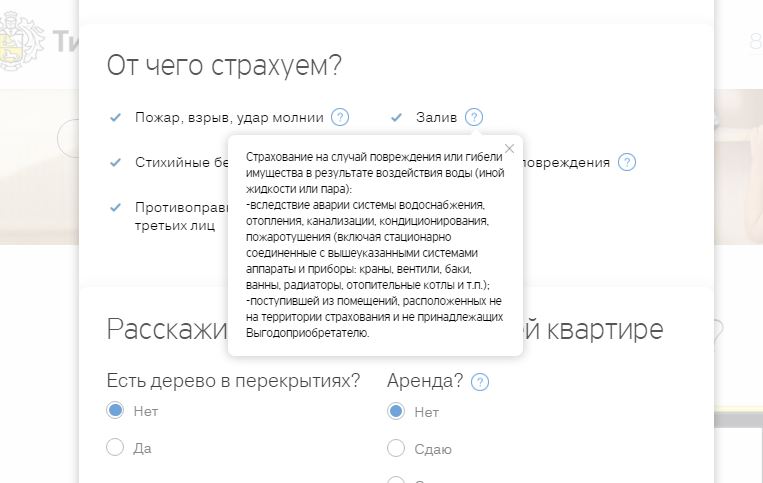The height and width of the screenshot is (483, 763).
Task: Click the Tinkoff logo emblem
Action: (x=21, y=41)
